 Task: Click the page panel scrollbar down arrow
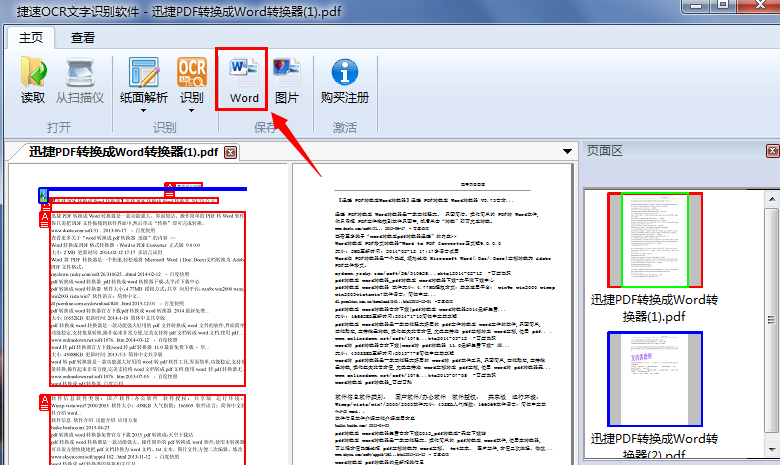coord(772,450)
